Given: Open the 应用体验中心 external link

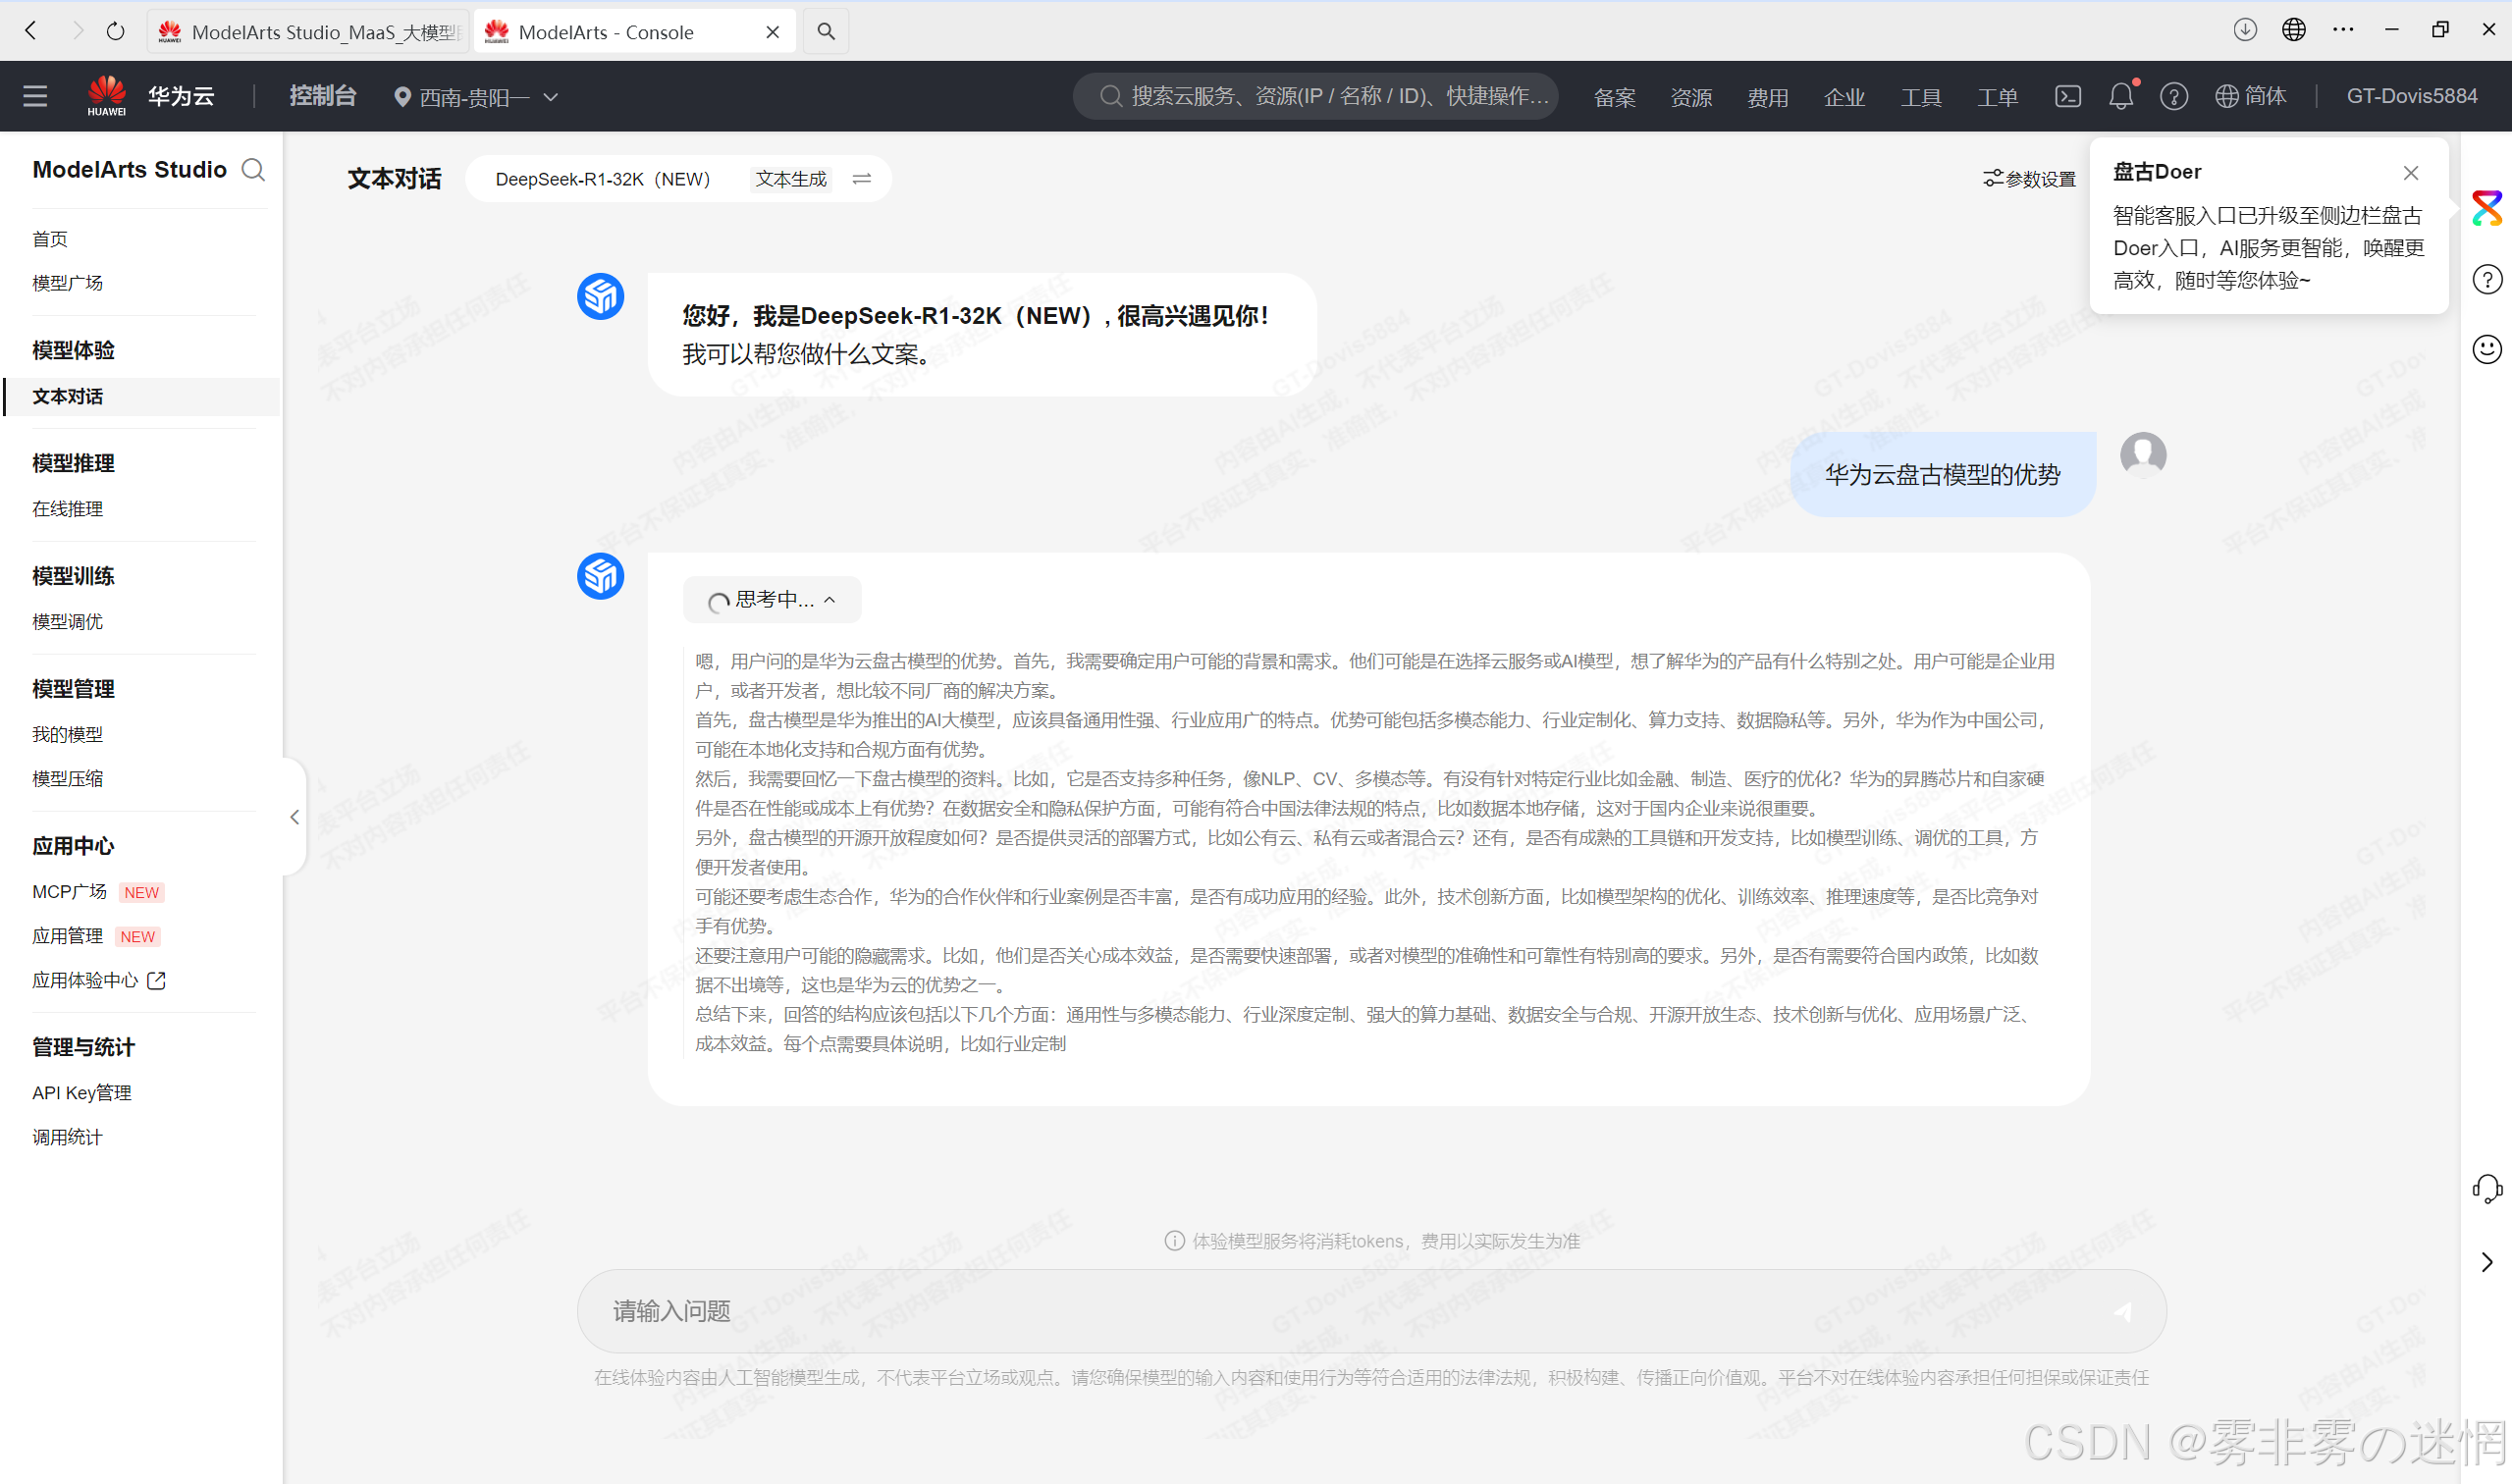Looking at the screenshot, I should 98,980.
